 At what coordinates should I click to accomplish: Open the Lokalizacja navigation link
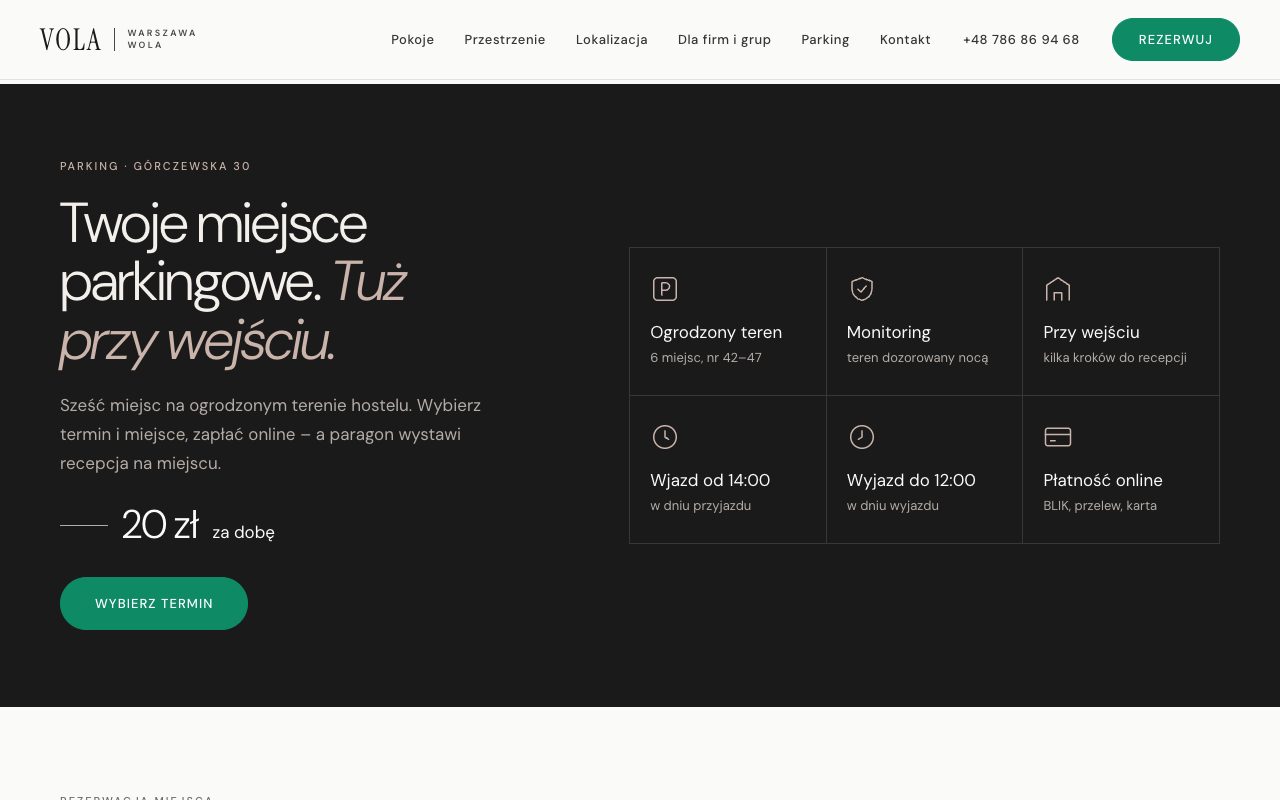612,40
